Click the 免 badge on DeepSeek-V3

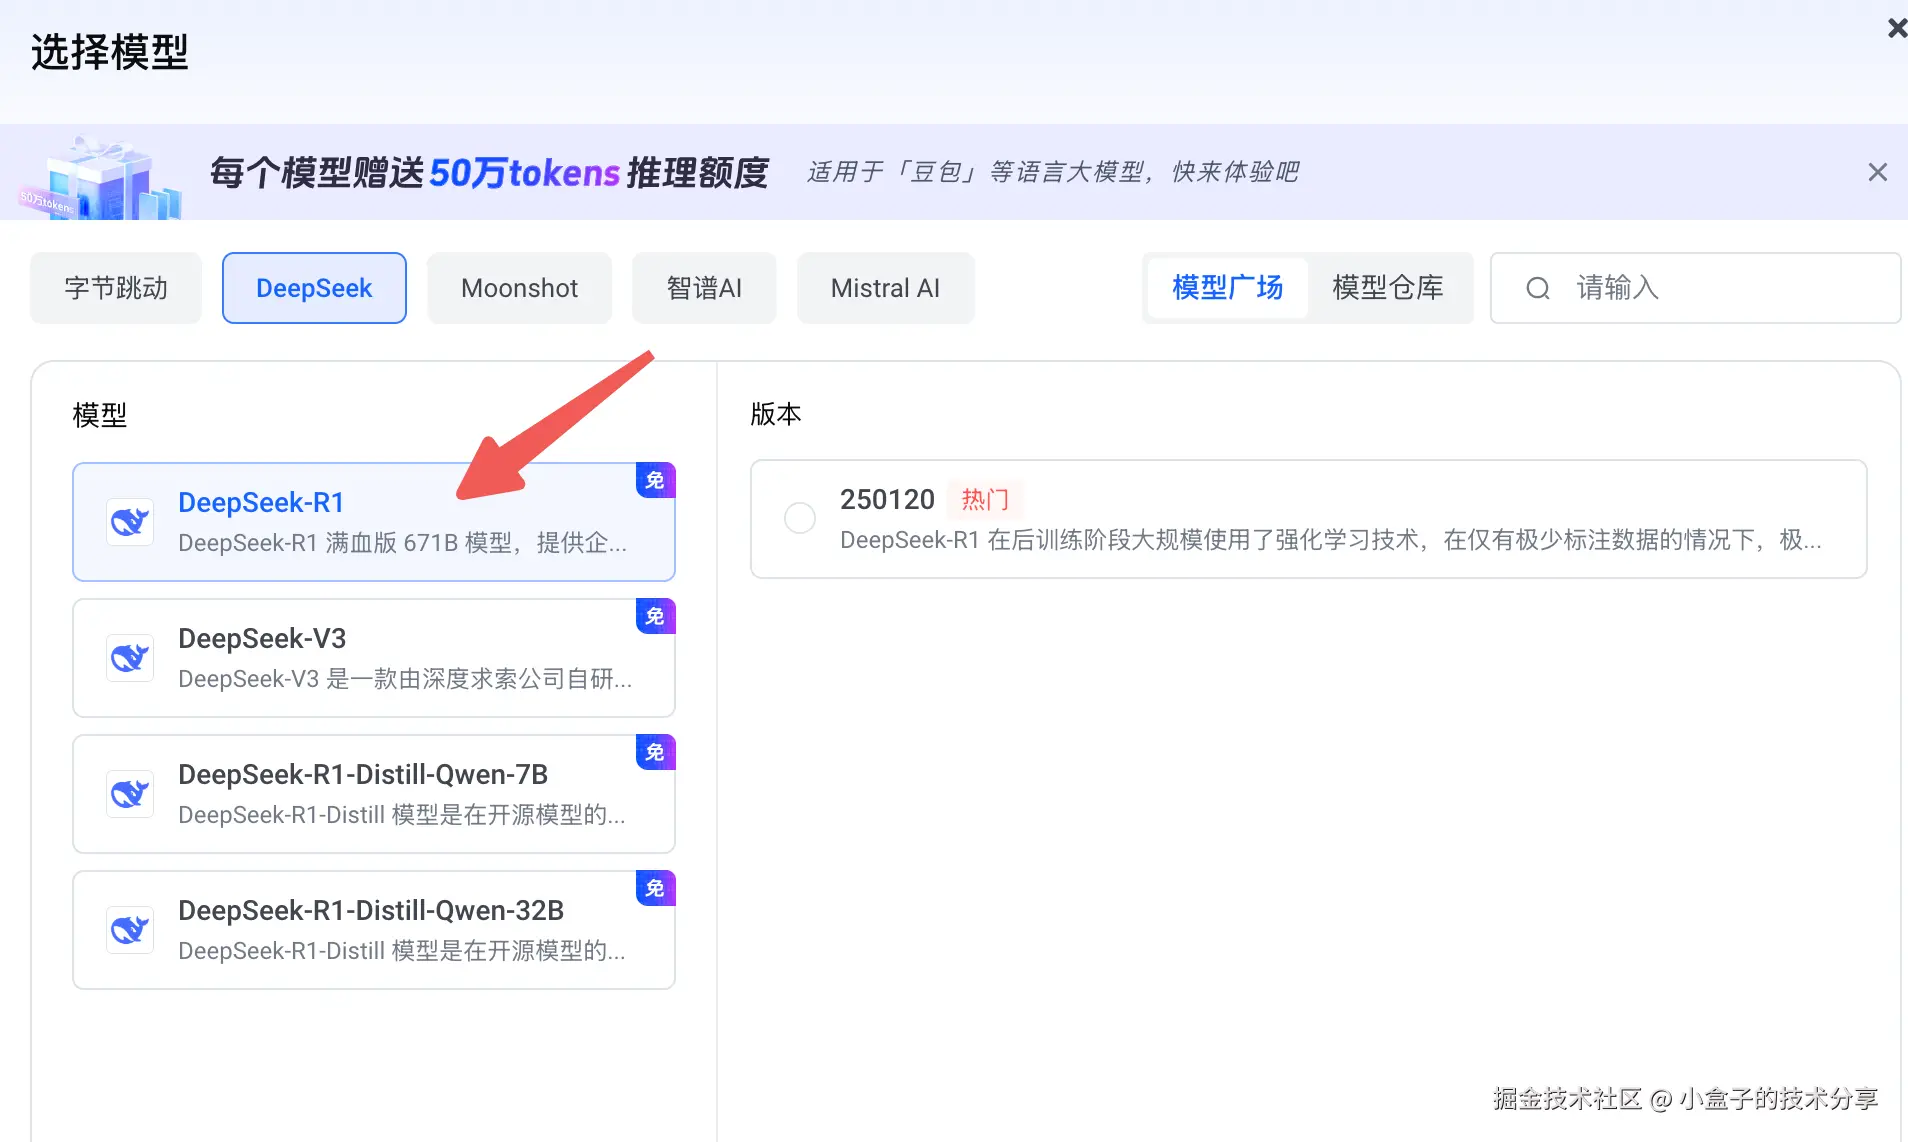(655, 617)
